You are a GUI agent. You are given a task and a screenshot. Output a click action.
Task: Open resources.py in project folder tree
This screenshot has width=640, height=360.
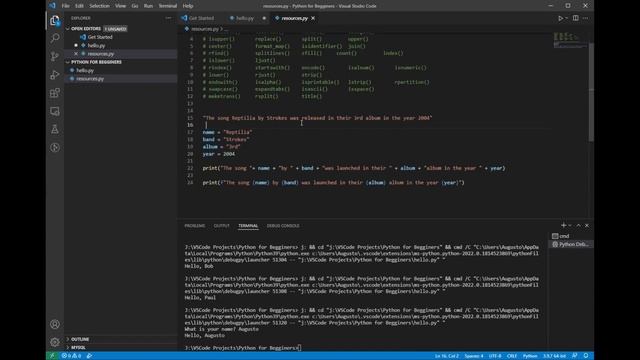tap(90, 79)
